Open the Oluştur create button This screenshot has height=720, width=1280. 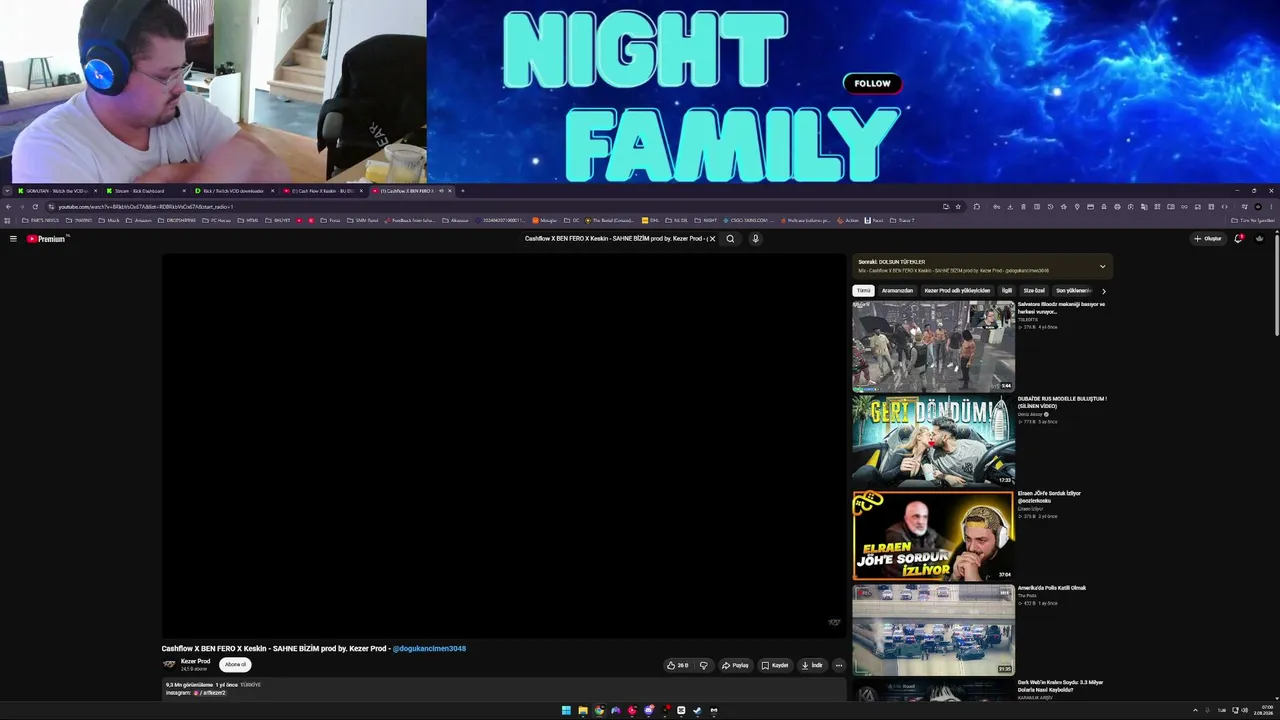click(1208, 239)
